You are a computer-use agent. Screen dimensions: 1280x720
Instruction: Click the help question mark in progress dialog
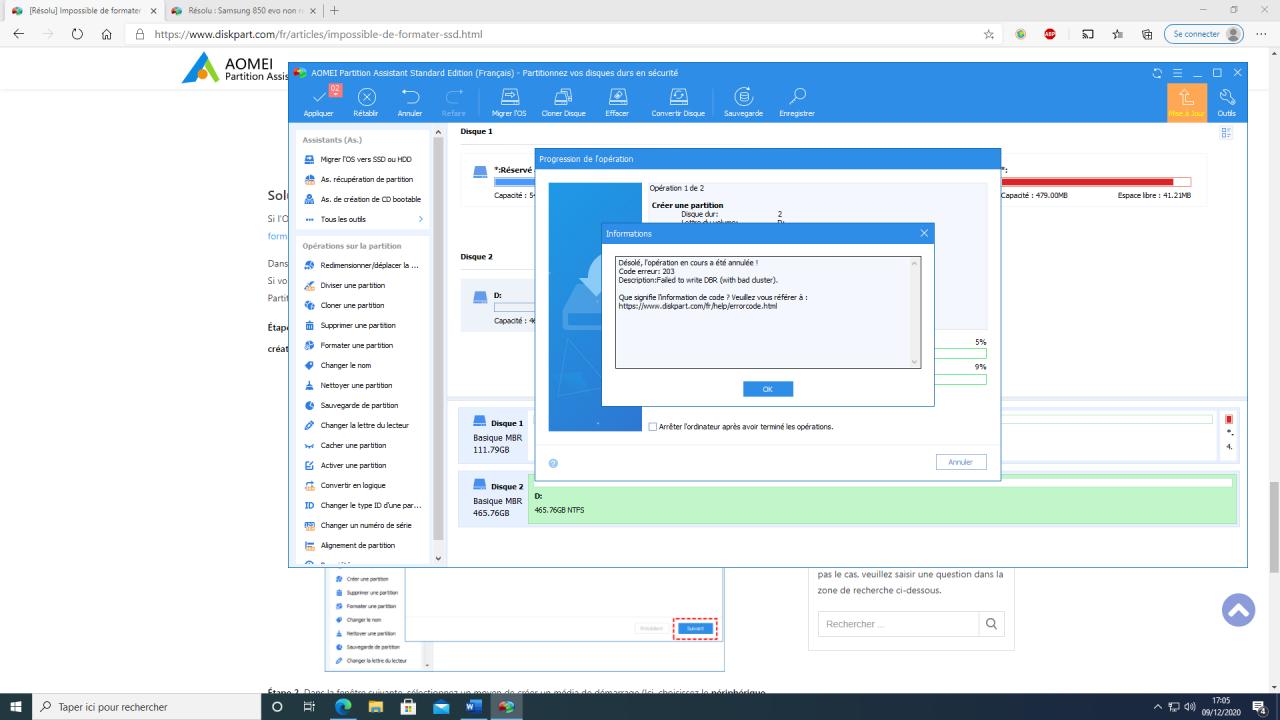click(553, 463)
